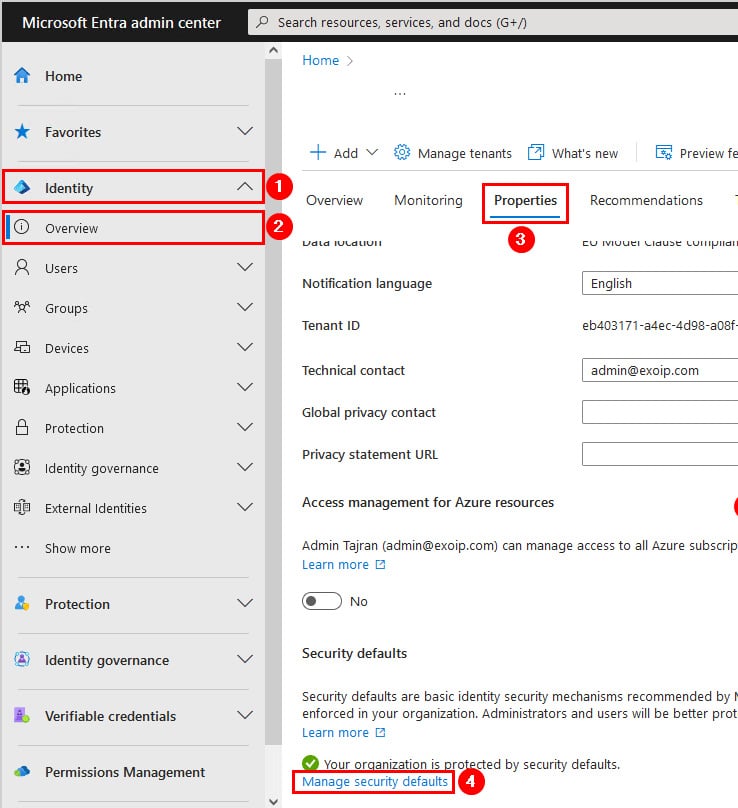Click the Technical contact input field
The height and width of the screenshot is (808, 738).
[x=660, y=370]
